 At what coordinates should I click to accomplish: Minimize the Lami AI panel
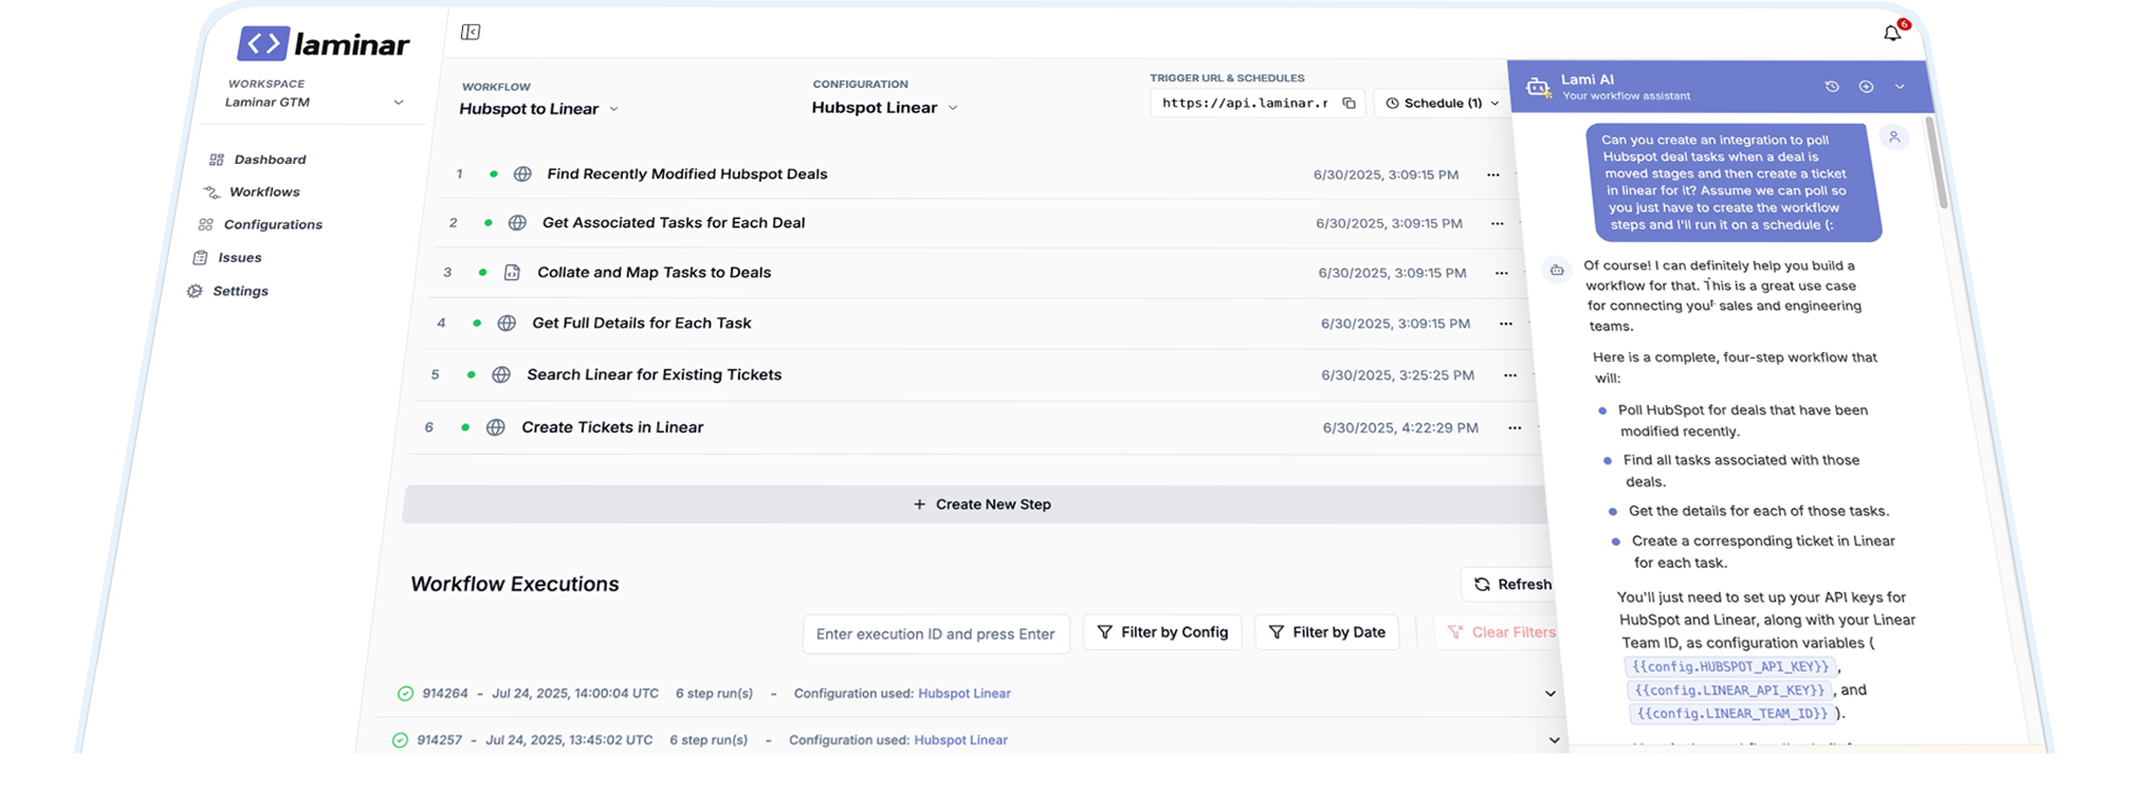click(1900, 86)
